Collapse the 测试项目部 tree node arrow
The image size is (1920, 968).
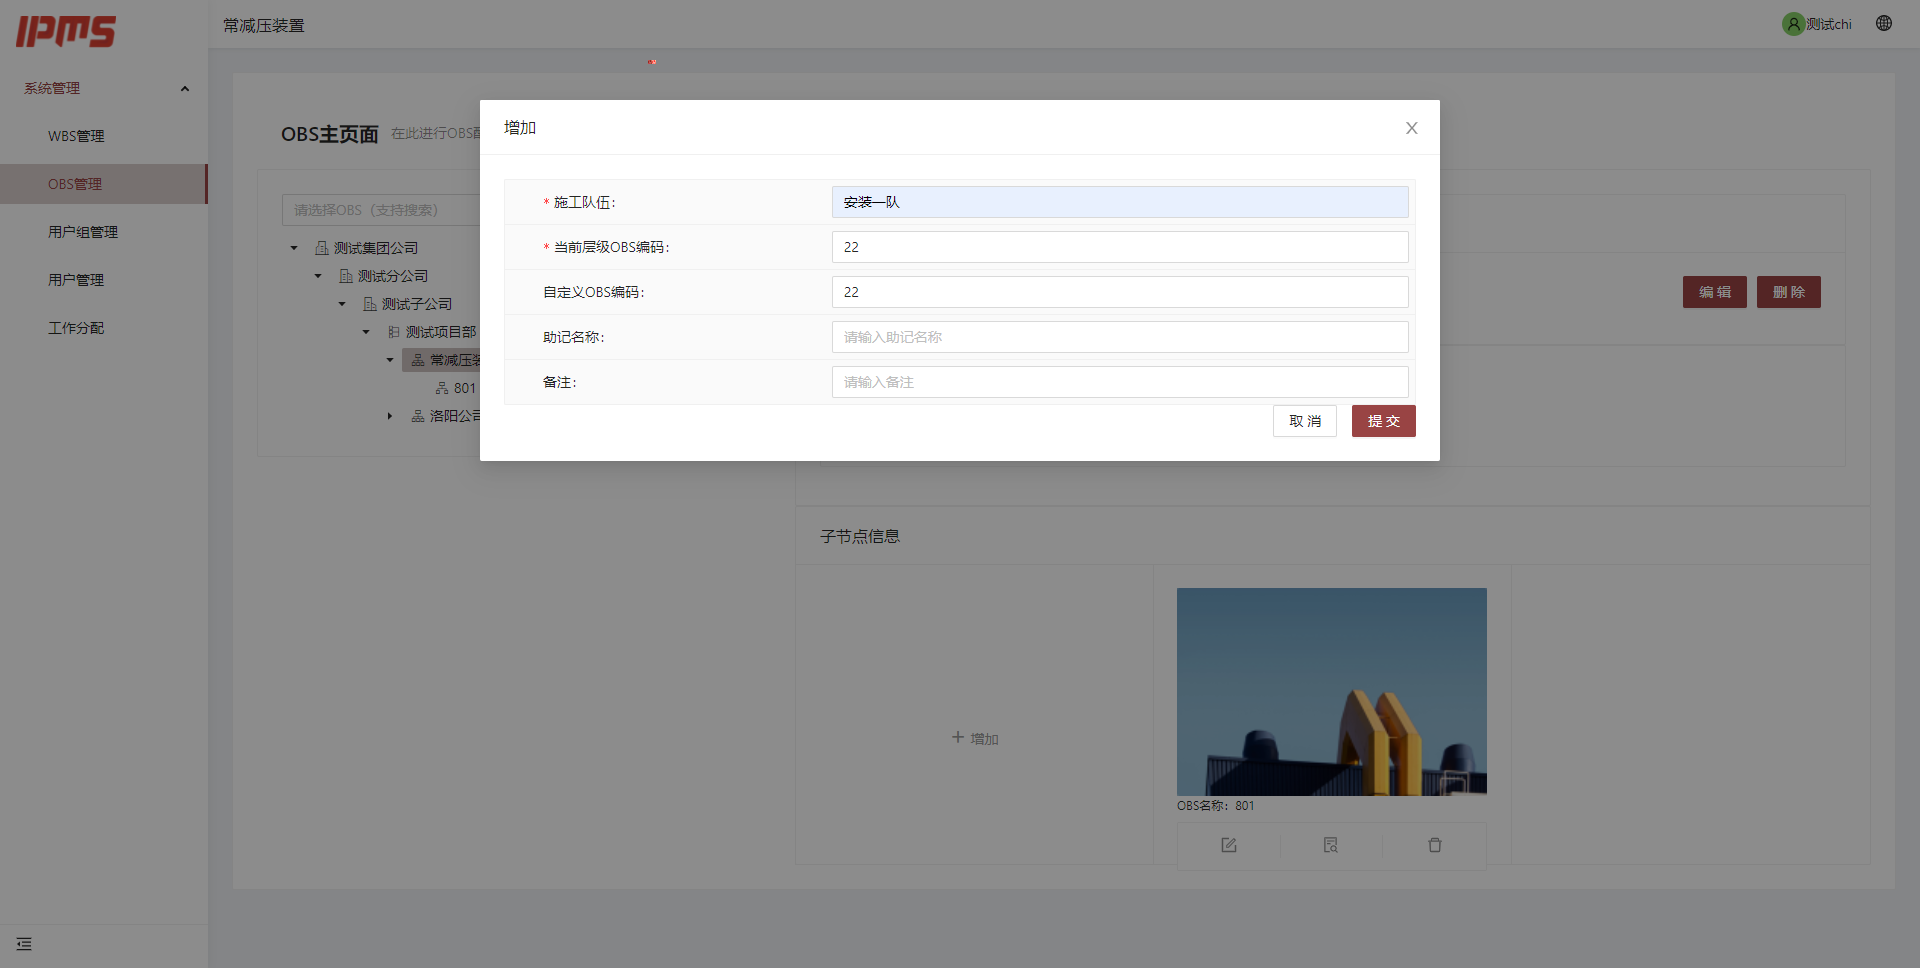366,332
